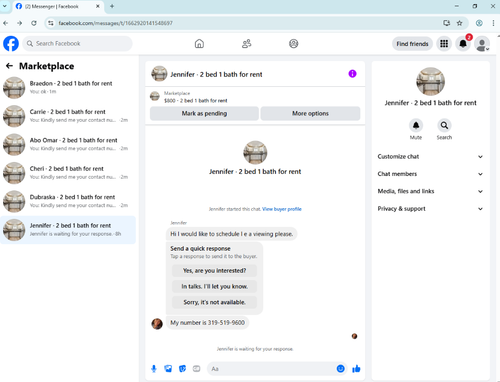Open the Facebook apps grid menu
The height and width of the screenshot is (382, 500).
444,44
